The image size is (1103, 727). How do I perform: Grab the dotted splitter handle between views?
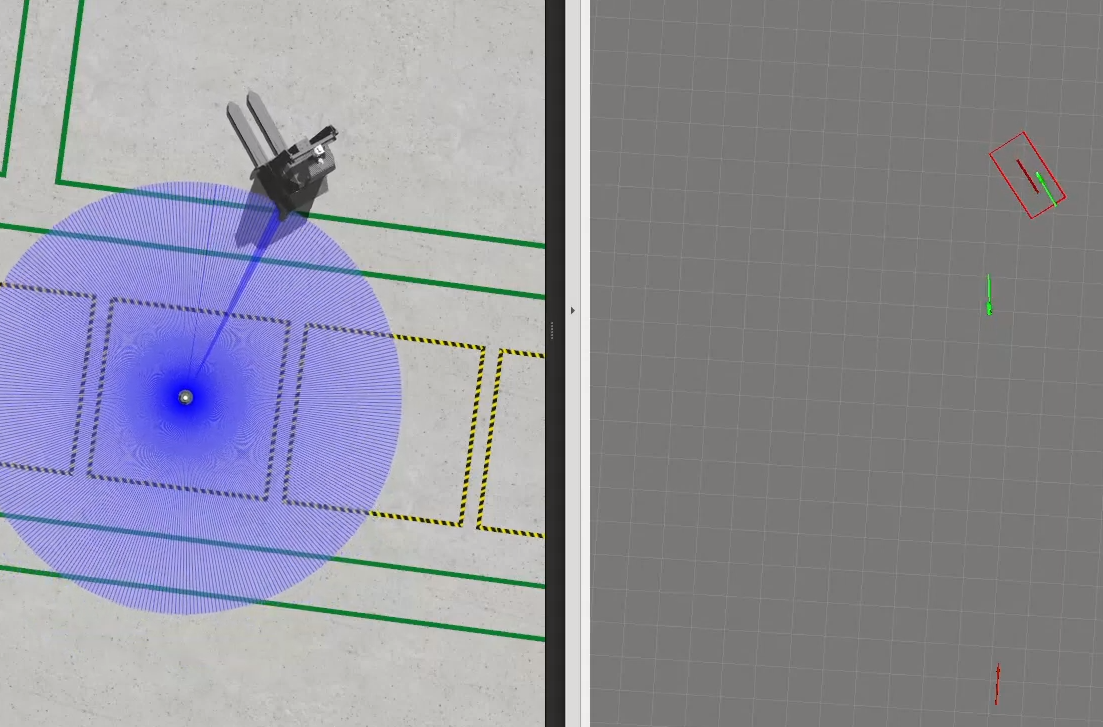(x=552, y=330)
